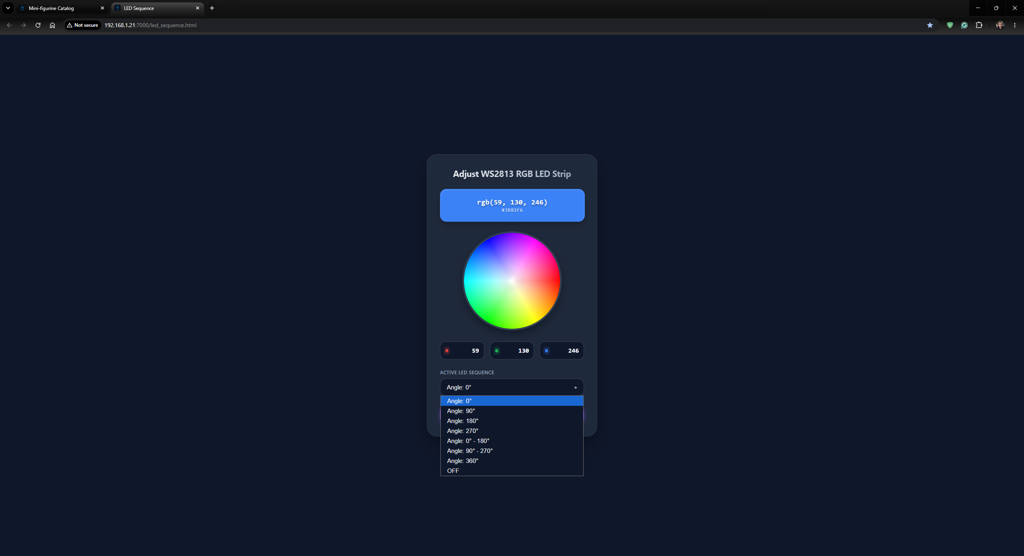Open the browser three-dot menu
Image resolution: width=1024 pixels, height=556 pixels.
click(x=1014, y=25)
